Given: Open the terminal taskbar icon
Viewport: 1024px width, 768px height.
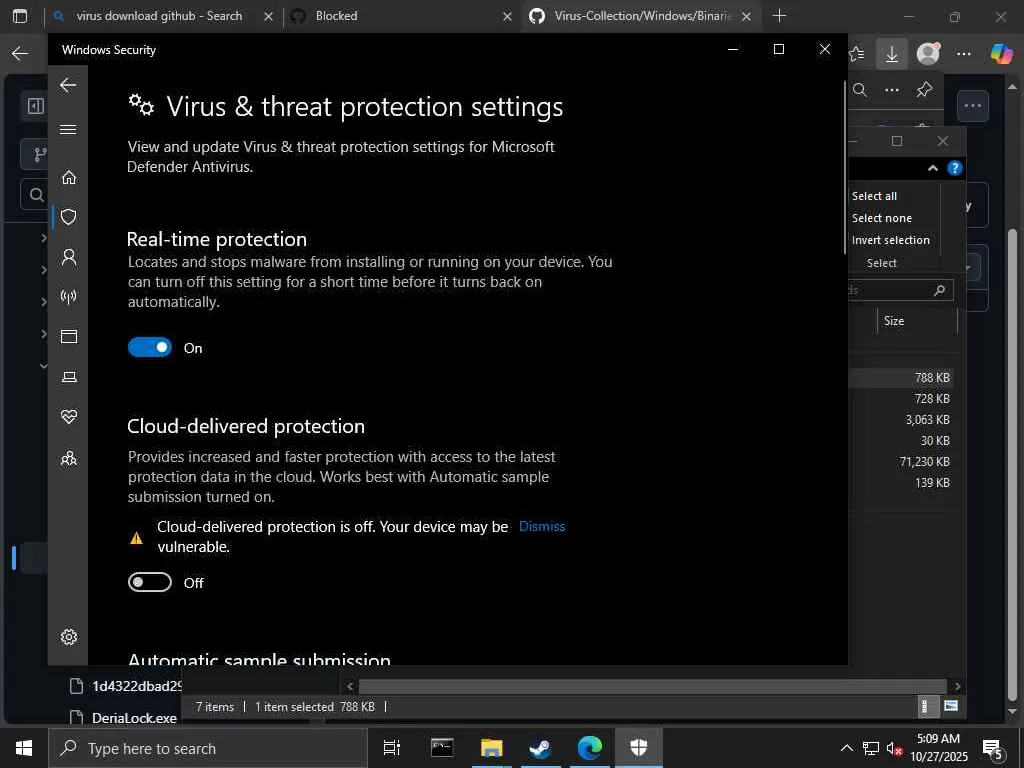Looking at the screenshot, I should pos(442,748).
